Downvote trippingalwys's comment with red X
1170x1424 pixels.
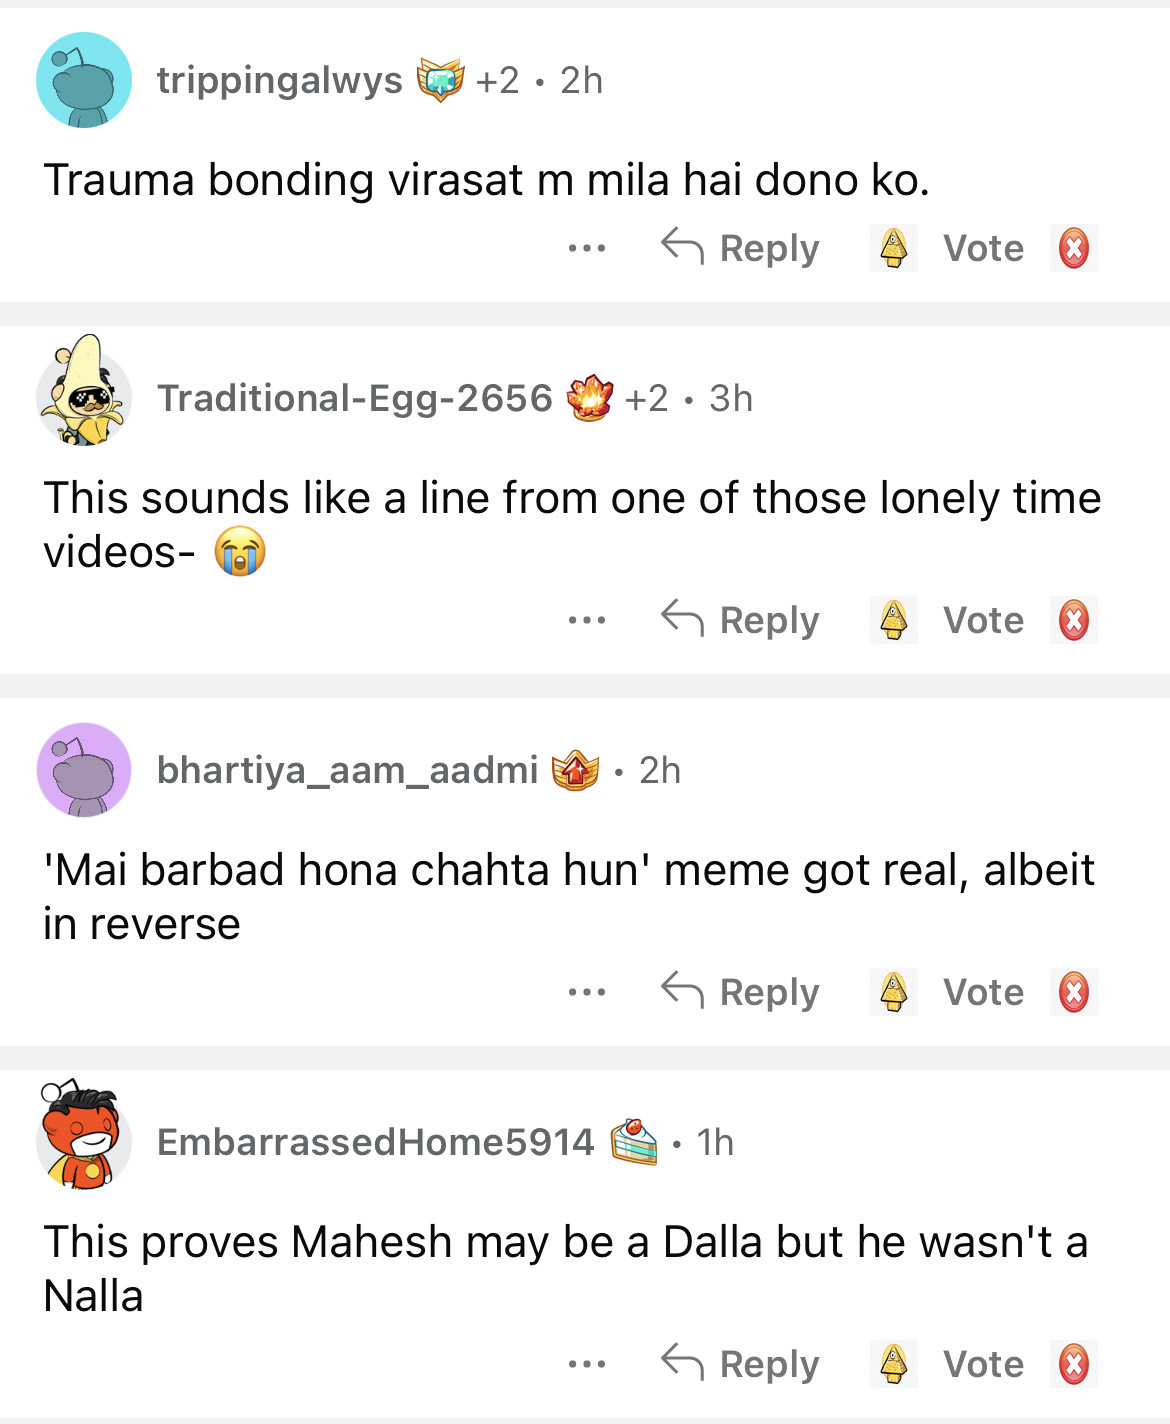(x=1074, y=248)
